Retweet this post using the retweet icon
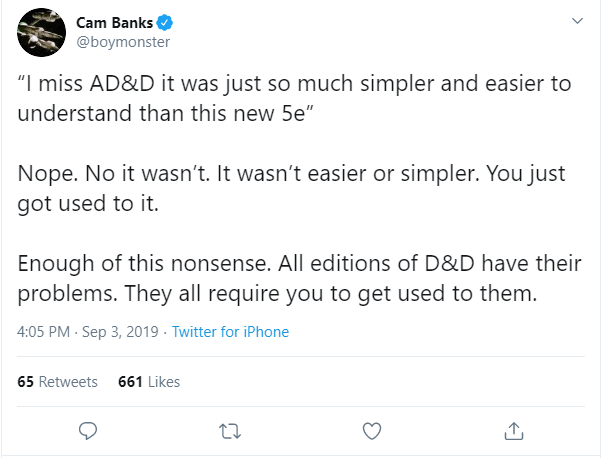 tap(230, 431)
